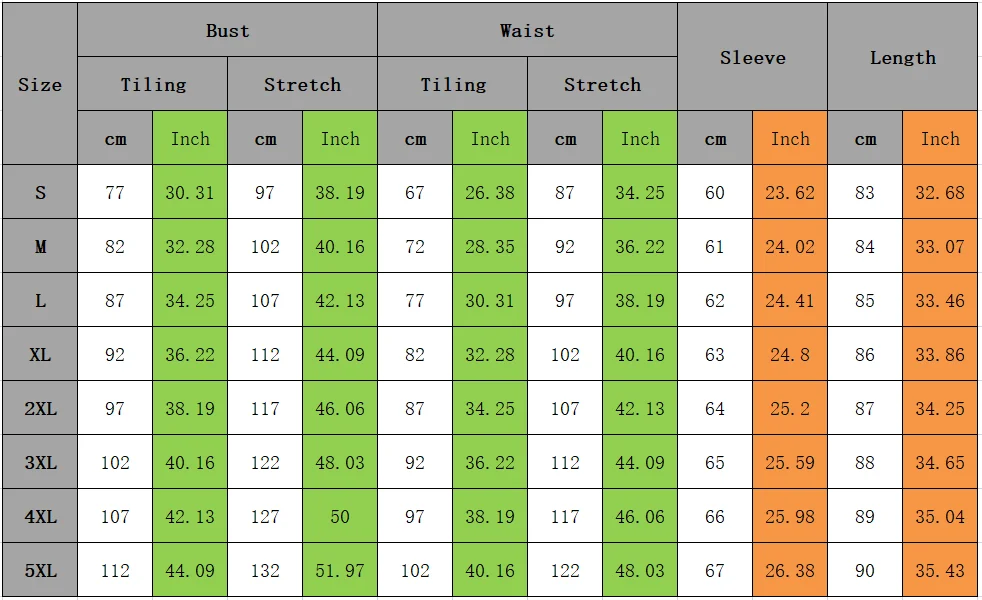Click the sleeve value 60 cell
Image resolution: width=982 pixels, height=600 pixels.
pyautogui.click(x=715, y=192)
